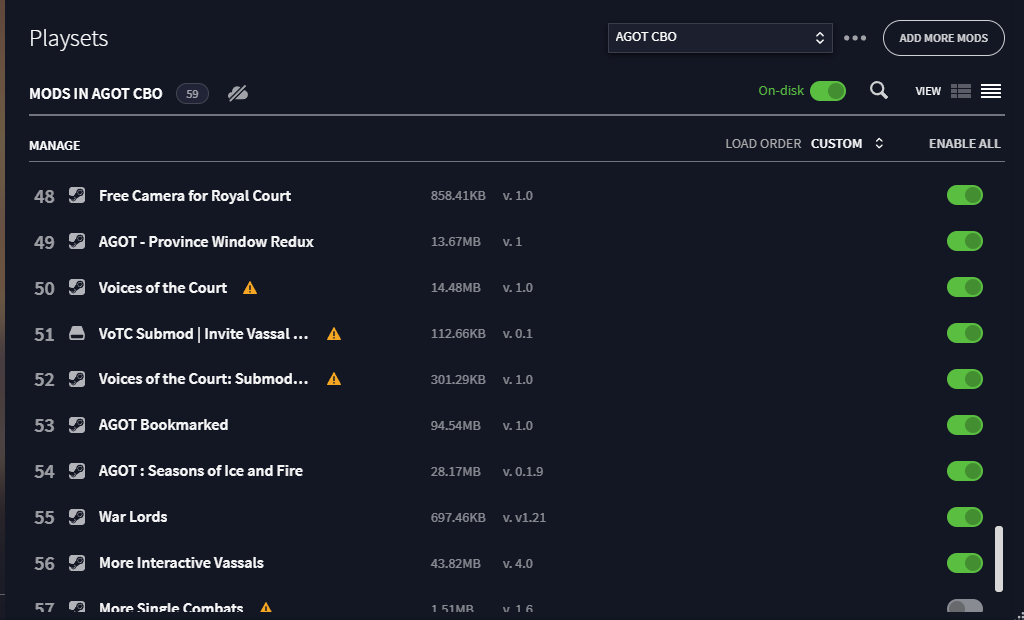Click the warning triangle on Voices of the Court
Screen dimensions: 1024x620
pyautogui.click(x=250, y=287)
